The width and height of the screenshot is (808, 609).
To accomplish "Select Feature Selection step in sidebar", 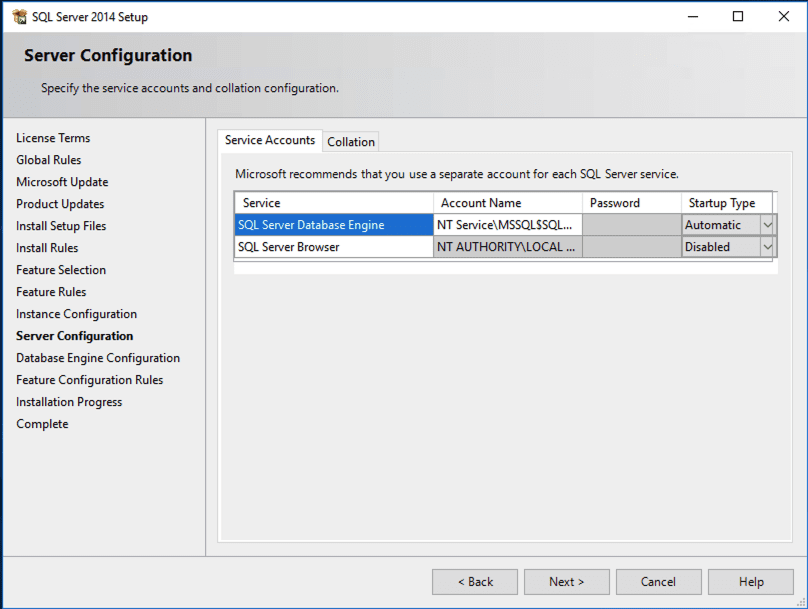I will 61,270.
